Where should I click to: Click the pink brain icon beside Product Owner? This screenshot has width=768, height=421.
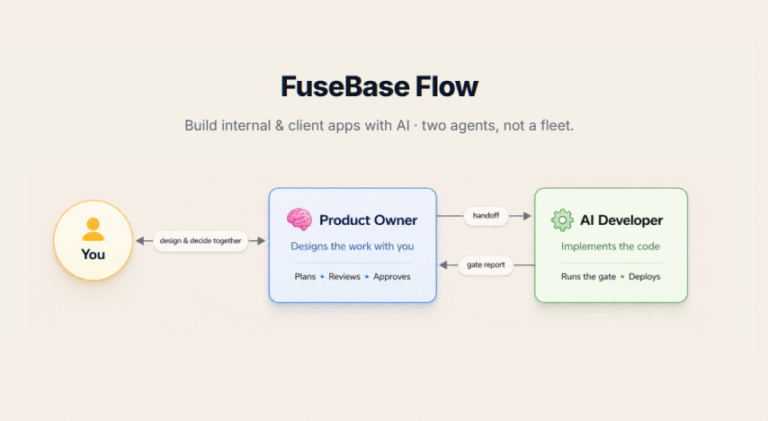pyautogui.click(x=299, y=219)
